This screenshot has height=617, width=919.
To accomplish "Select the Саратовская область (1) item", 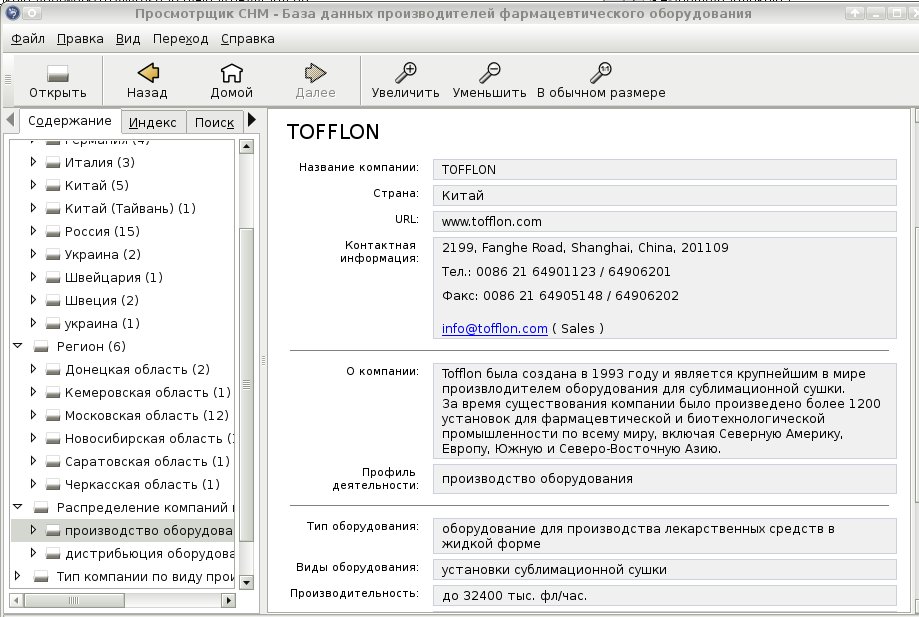I will point(147,462).
